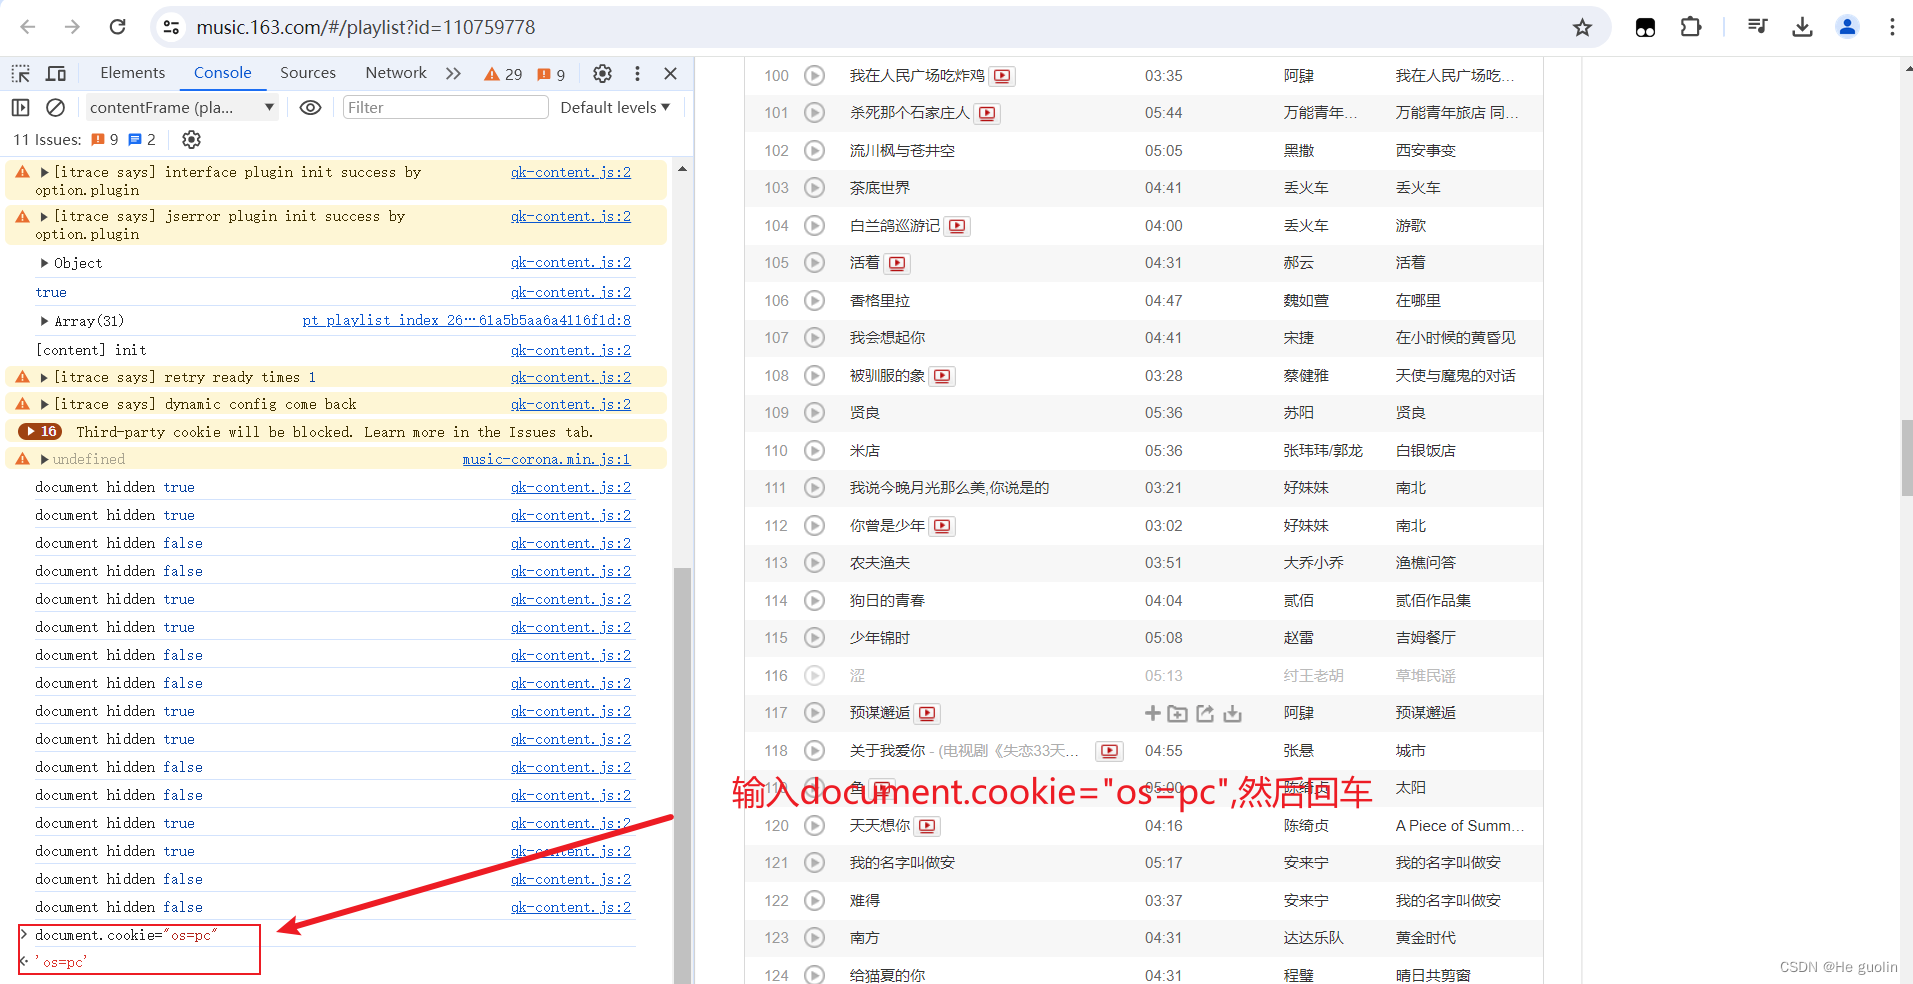Play song 103 茶底世界
1913x984 pixels.
tap(815, 188)
